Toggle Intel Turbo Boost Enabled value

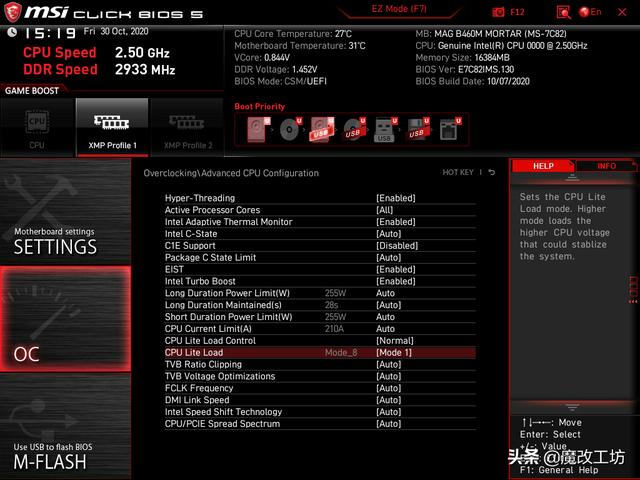click(x=395, y=281)
